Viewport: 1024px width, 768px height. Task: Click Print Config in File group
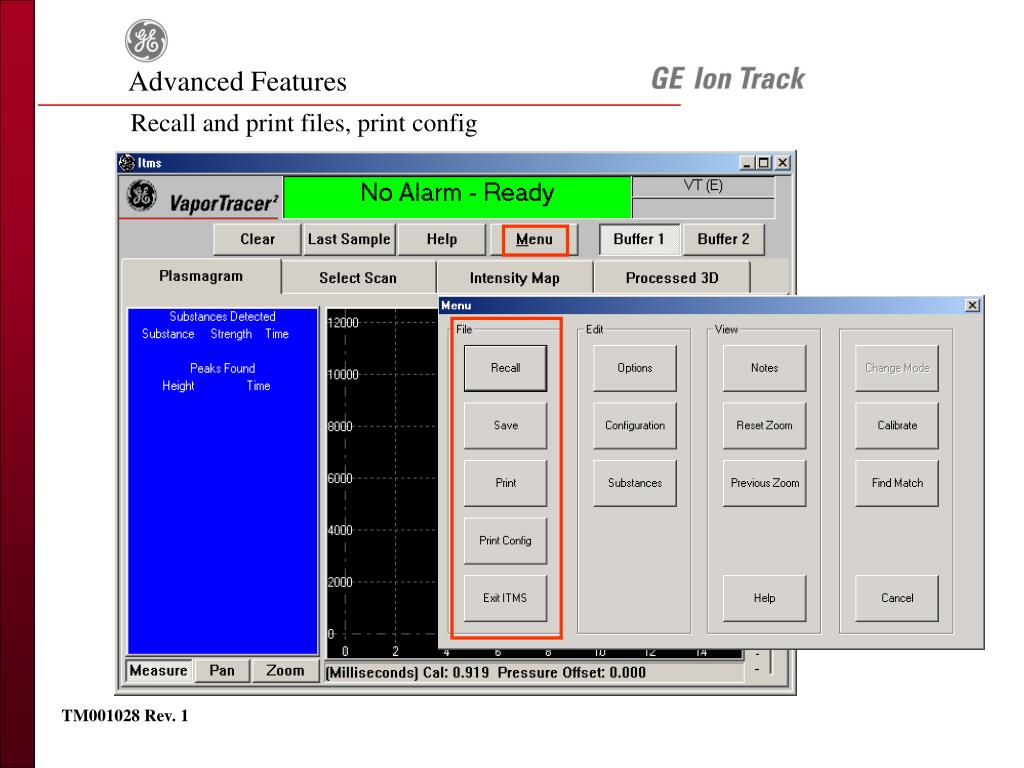tap(505, 541)
